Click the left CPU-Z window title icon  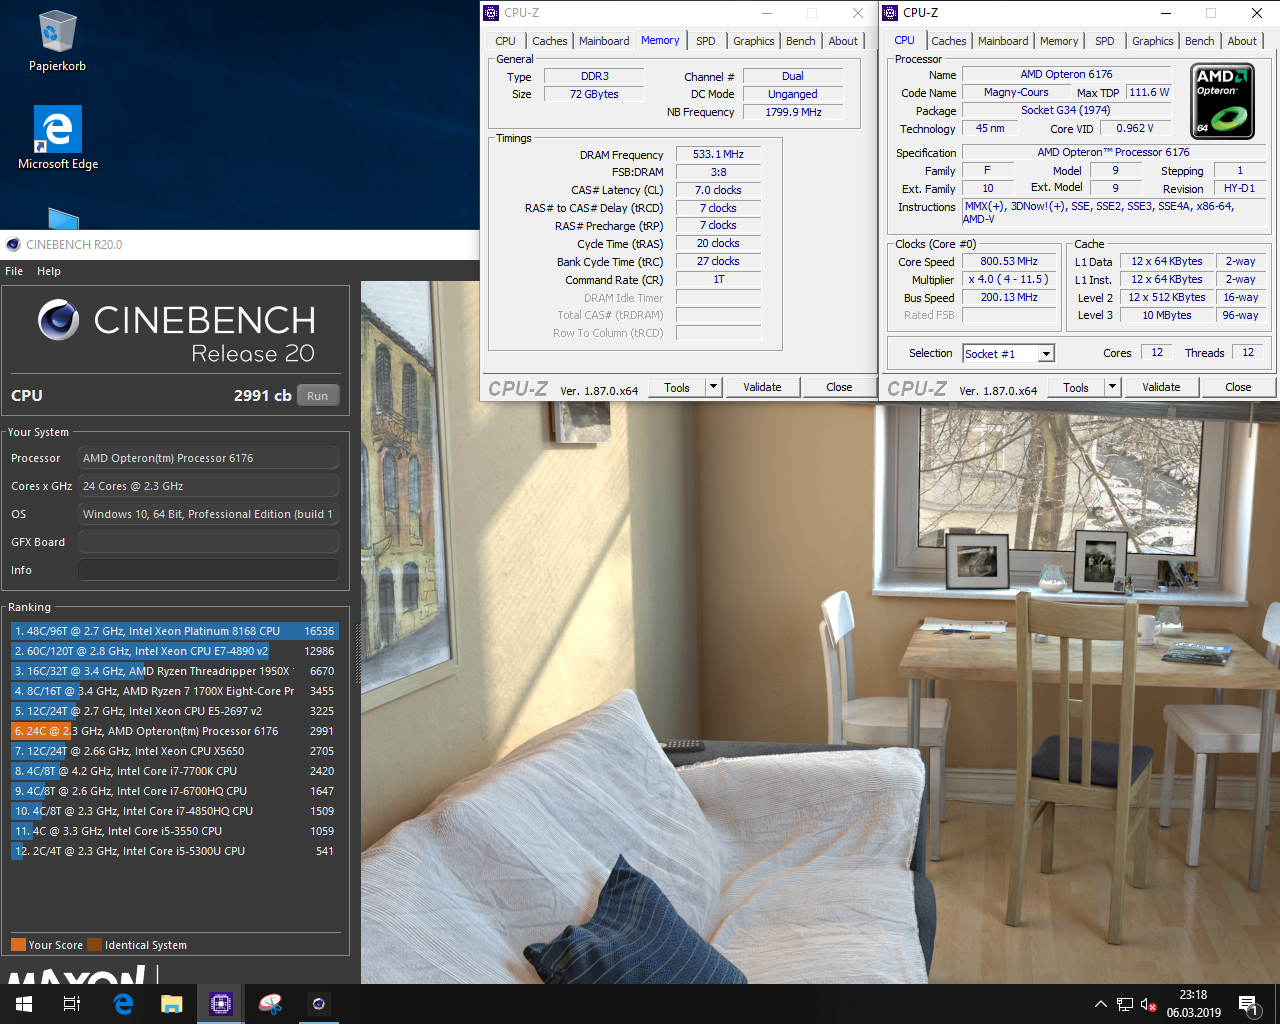491,13
